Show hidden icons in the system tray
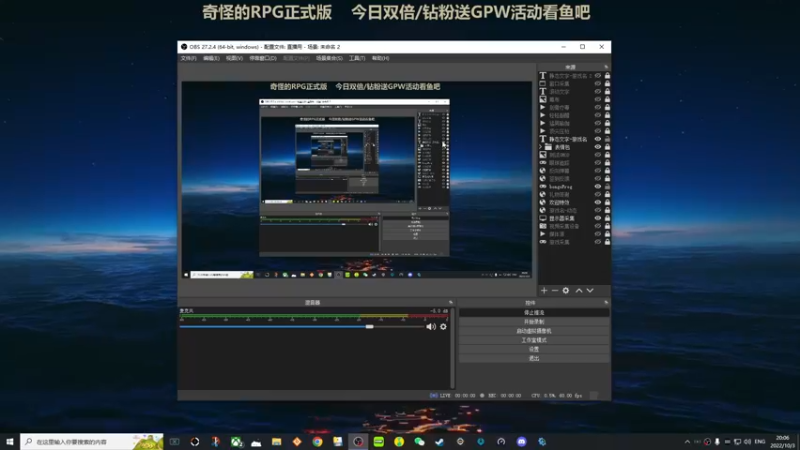Screen dimensions: 800x450 (x=687, y=442)
